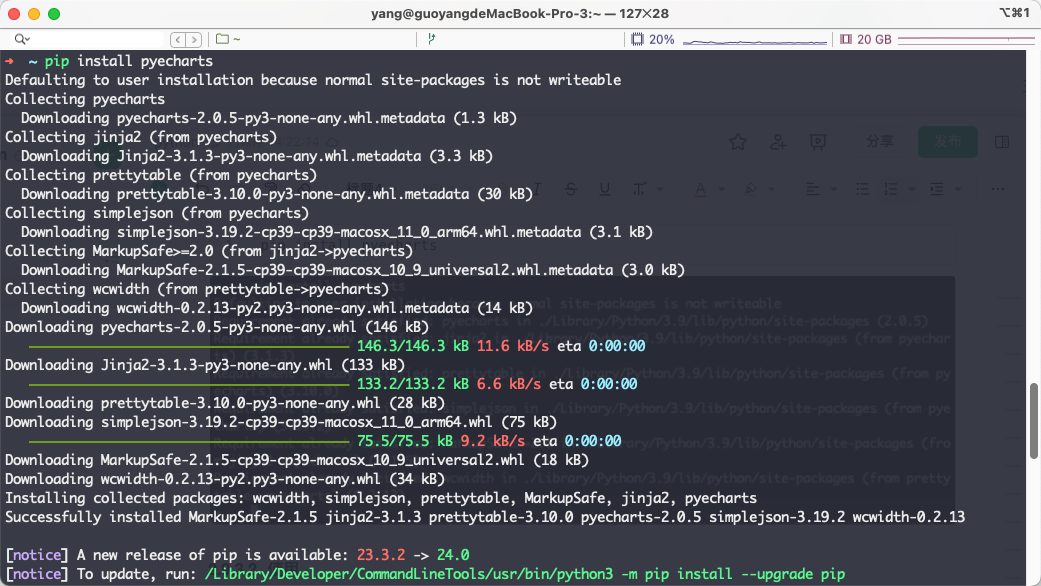
Task: Click the git branch status icon
Action: click(x=431, y=39)
